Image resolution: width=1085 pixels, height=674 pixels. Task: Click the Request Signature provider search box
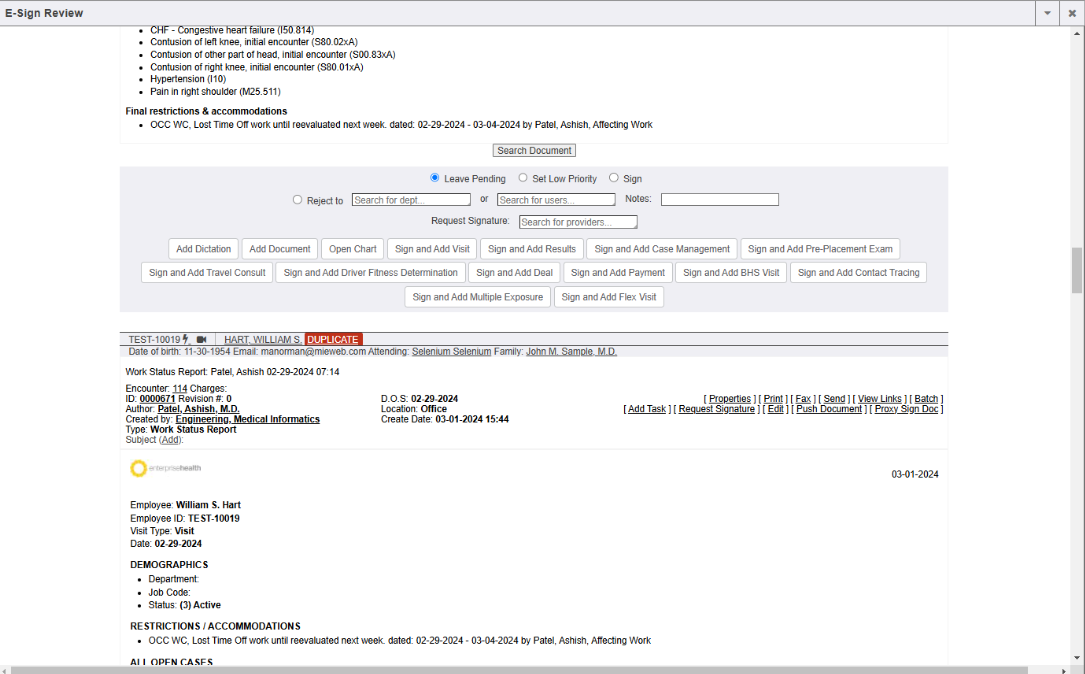click(x=578, y=222)
